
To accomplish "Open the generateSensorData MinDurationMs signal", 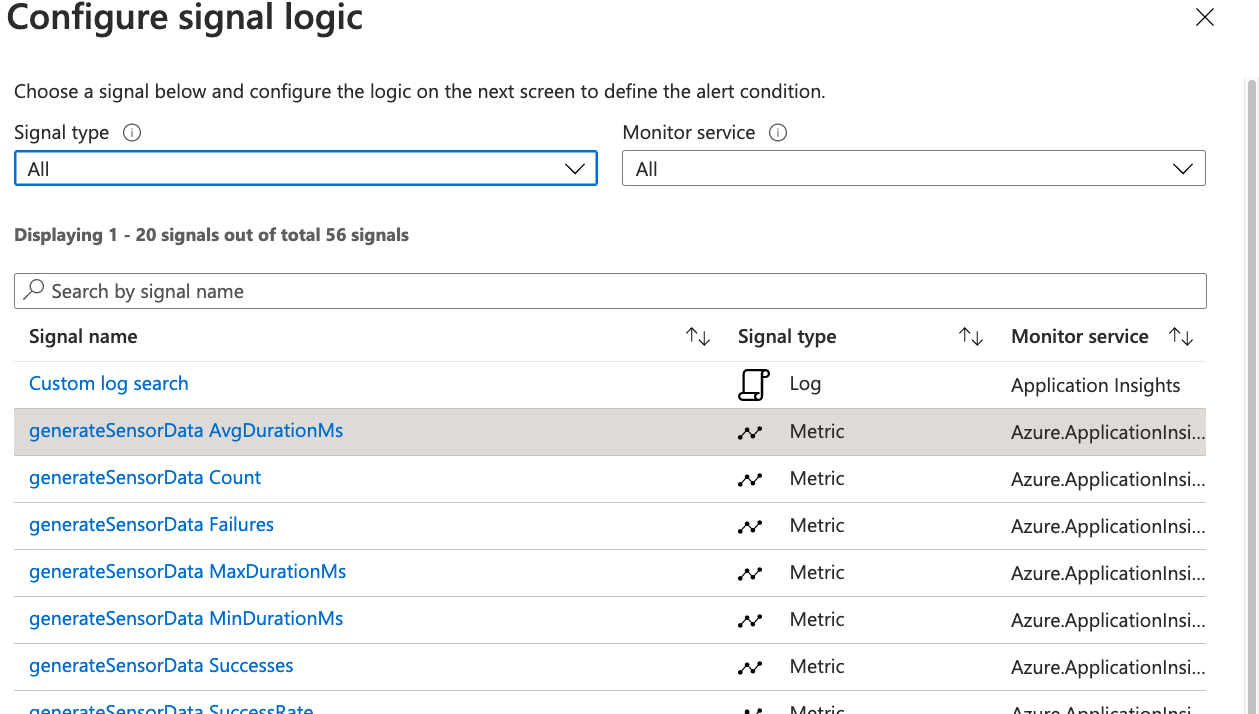I will click(x=186, y=619).
